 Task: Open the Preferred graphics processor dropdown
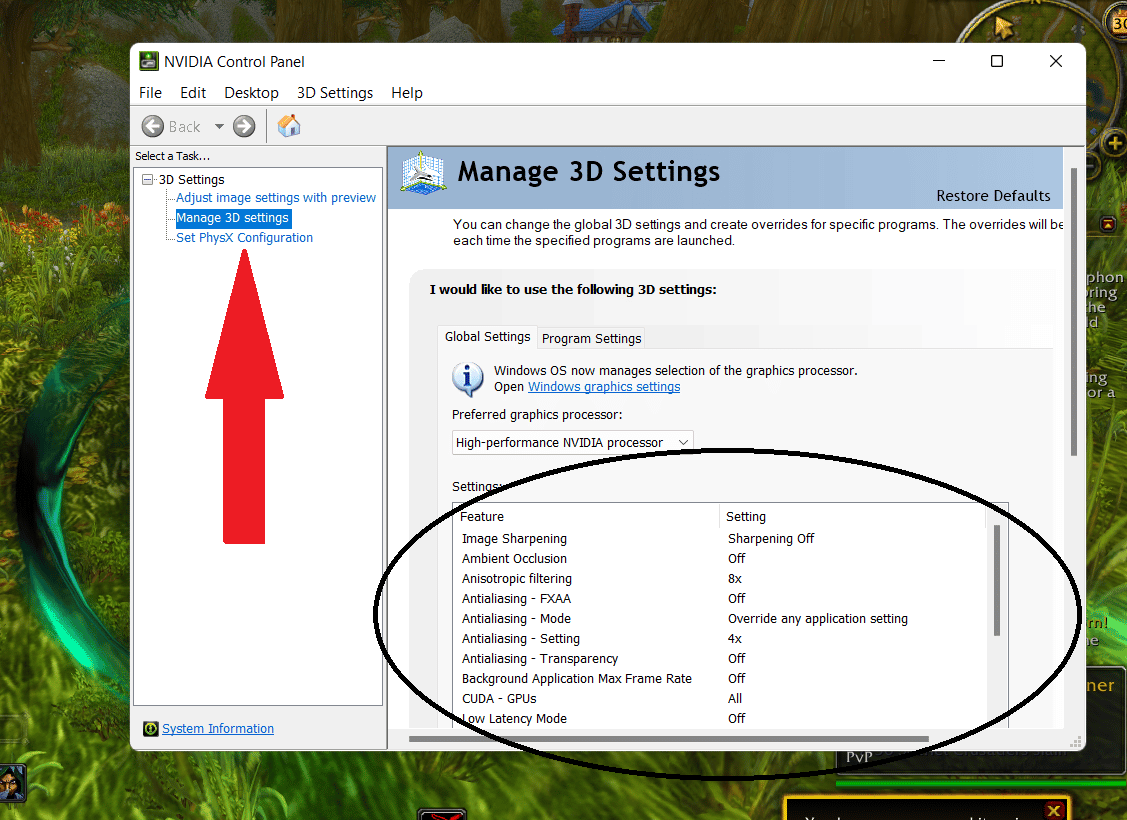[572, 441]
